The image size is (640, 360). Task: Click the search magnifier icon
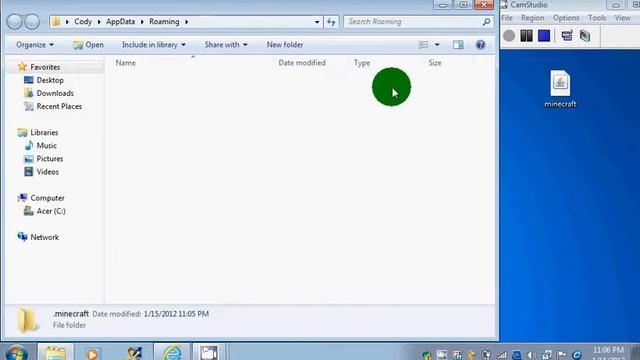click(486, 22)
